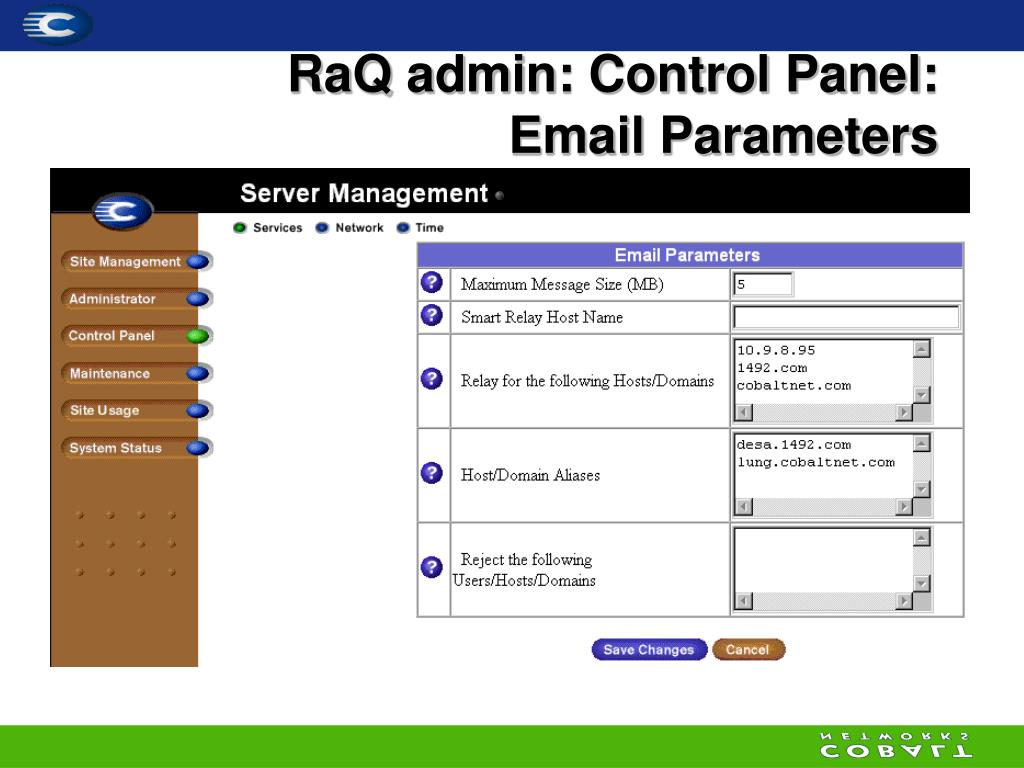Click the Cobalt logo in sidebar
The width and height of the screenshot is (1024, 768).
pyautogui.click(x=123, y=211)
